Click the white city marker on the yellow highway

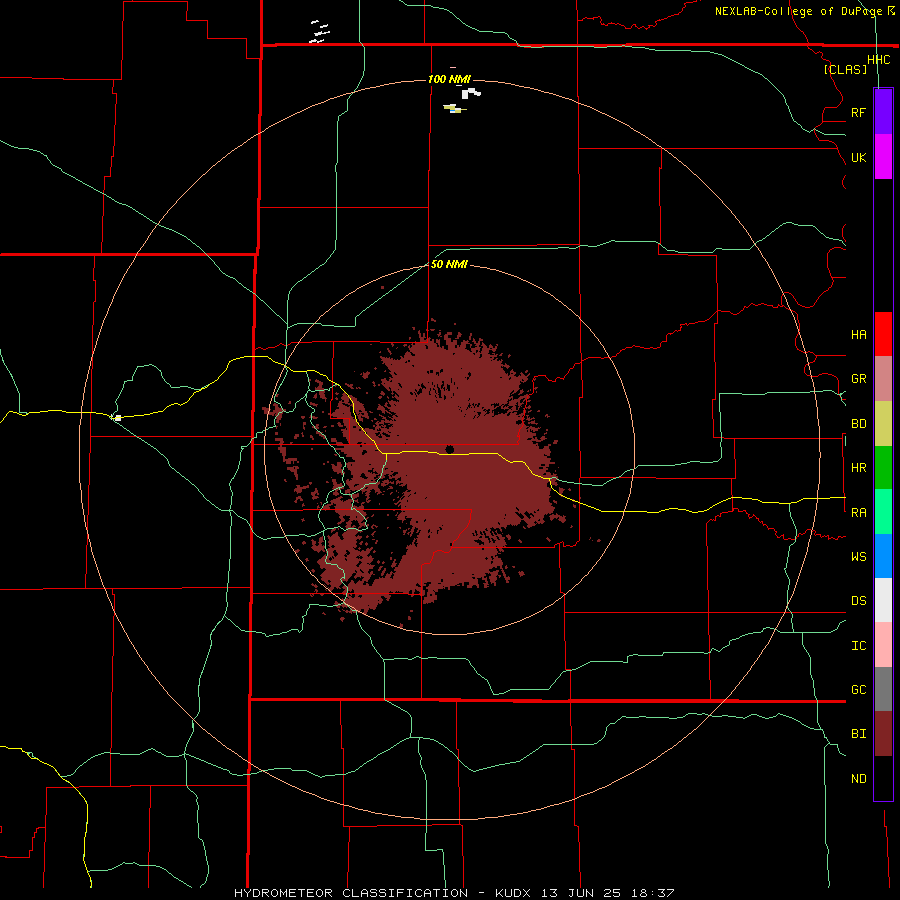click(118, 418)
